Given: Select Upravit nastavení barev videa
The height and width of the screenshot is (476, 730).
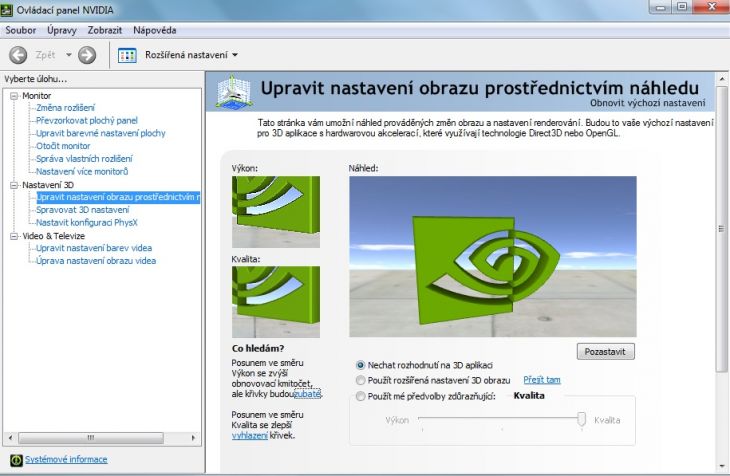Looking at the screenshot, I should (x=94, y=248).
